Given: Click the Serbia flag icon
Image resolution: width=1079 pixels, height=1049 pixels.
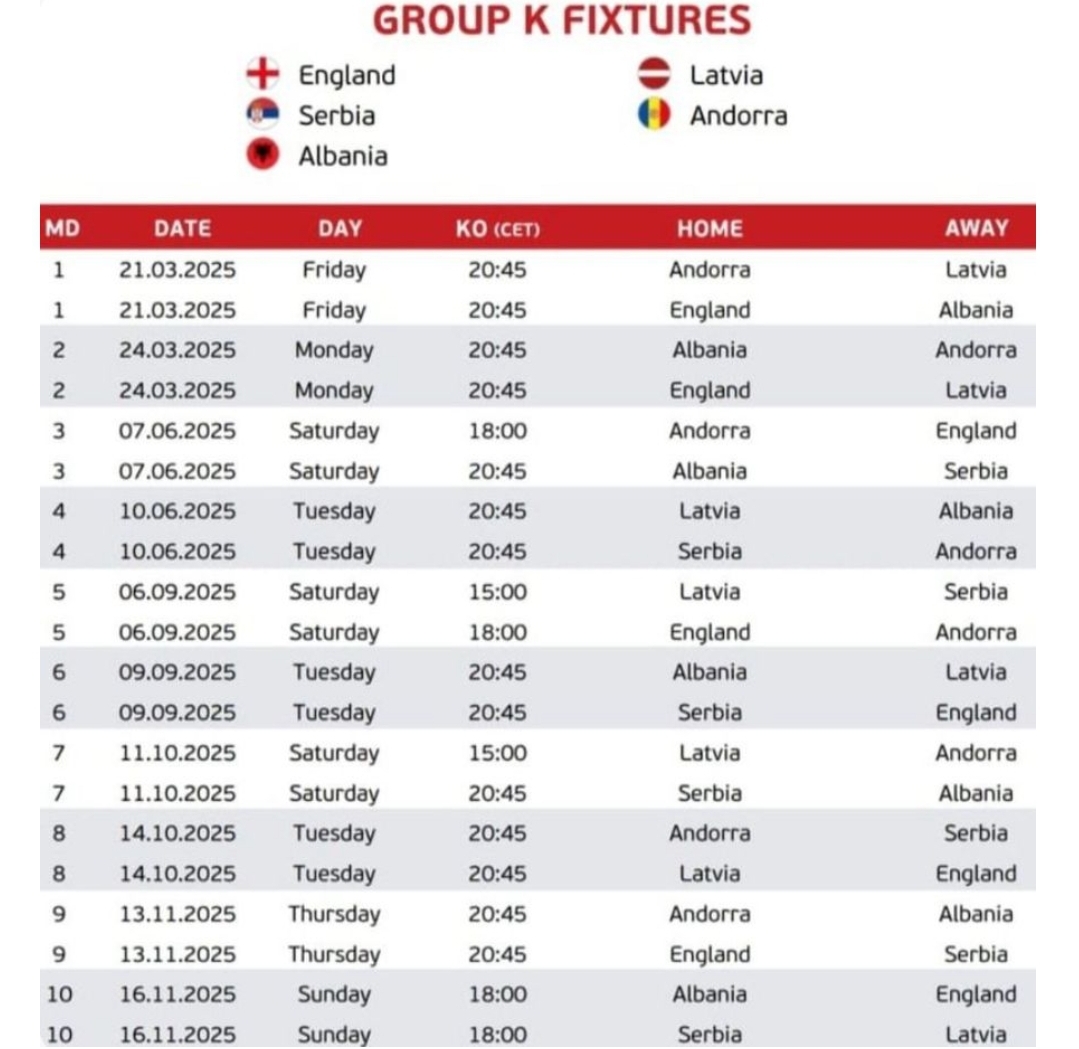Looking at the screenshot, I should pyautogui.click(x=263, y=114).
